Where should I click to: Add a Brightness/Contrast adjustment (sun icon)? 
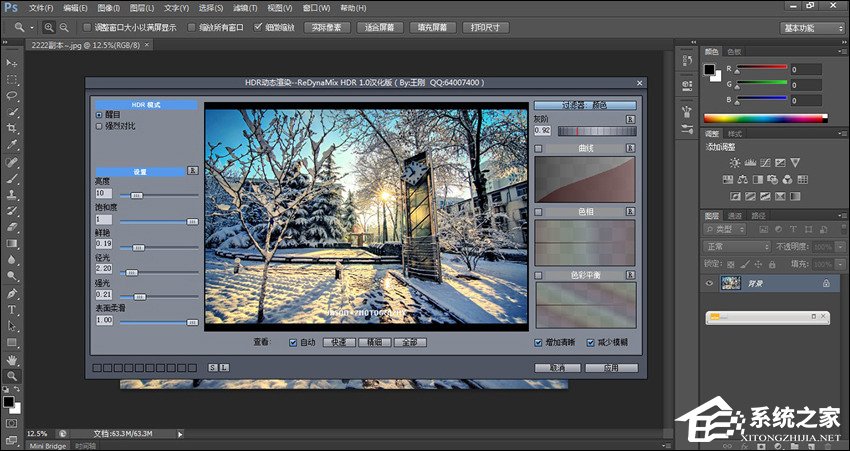(x=735, y=162)
